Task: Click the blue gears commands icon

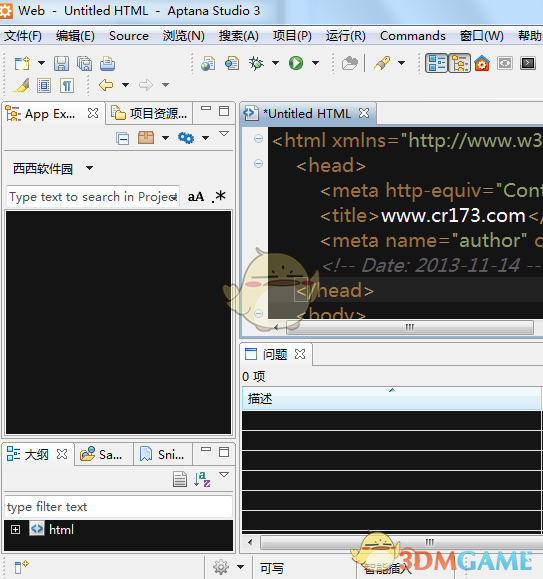Action: [x=186, y=138]
